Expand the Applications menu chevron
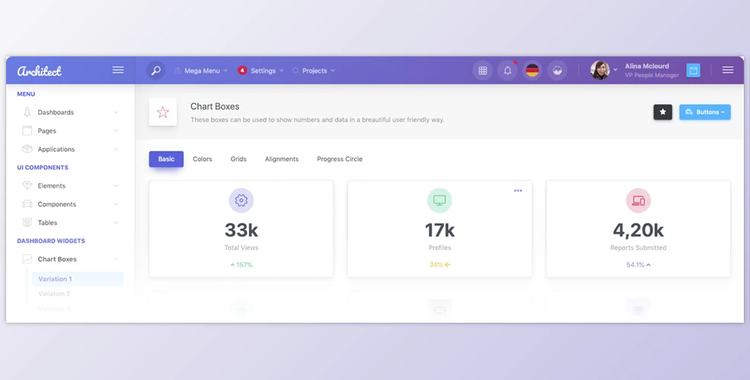 point(116,149)
